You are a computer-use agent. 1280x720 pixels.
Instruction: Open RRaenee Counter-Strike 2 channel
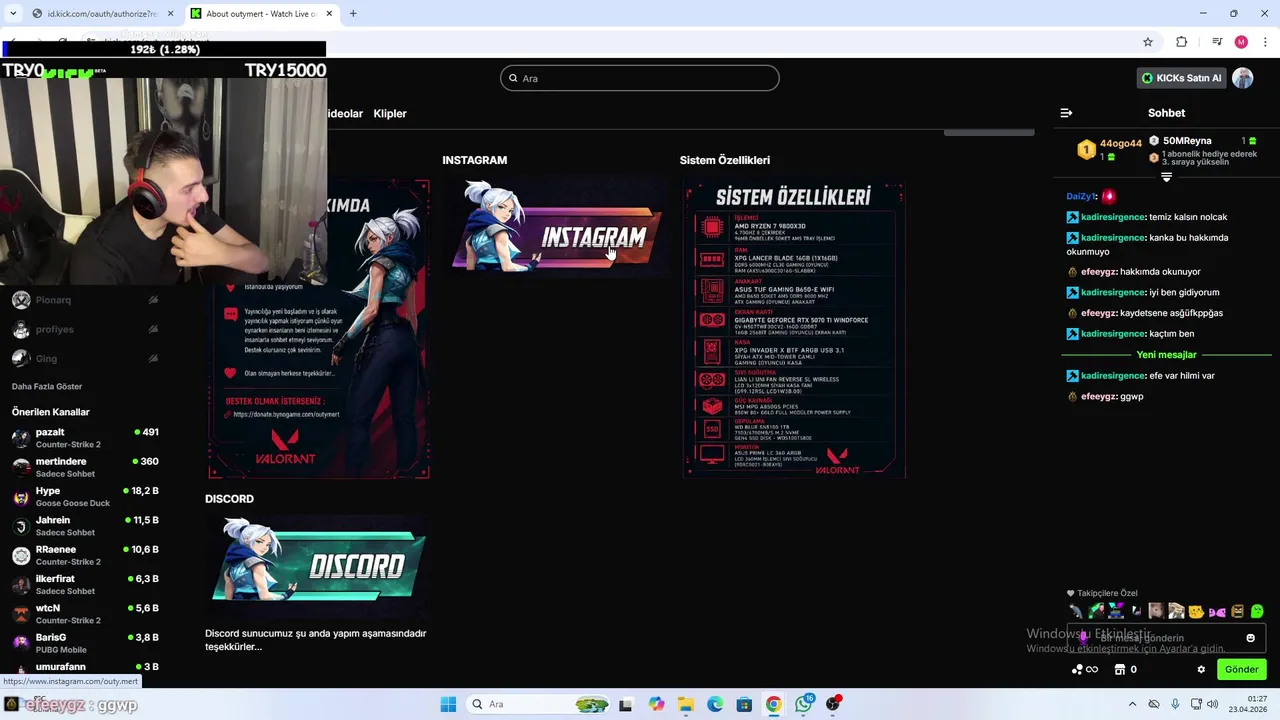click(x=86, y=555)
